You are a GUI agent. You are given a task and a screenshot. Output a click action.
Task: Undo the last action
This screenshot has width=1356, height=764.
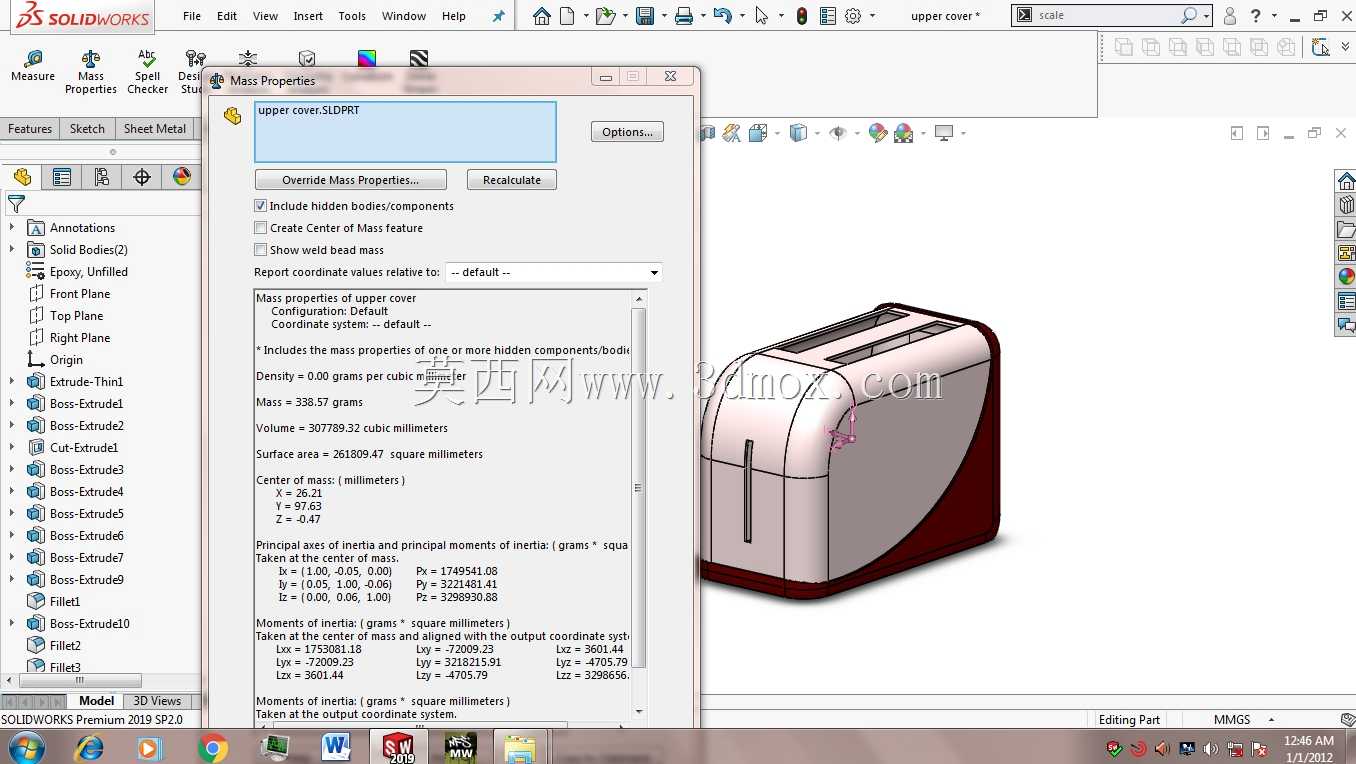click(x=722, y=16)
